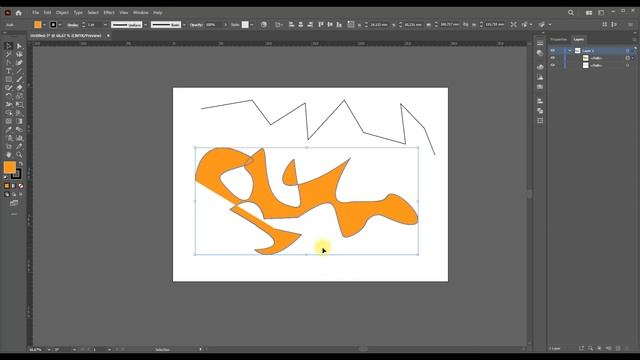640x360 pixels.
Task: Choose the Shape Builder tool
Action: [x=9, y=113]
